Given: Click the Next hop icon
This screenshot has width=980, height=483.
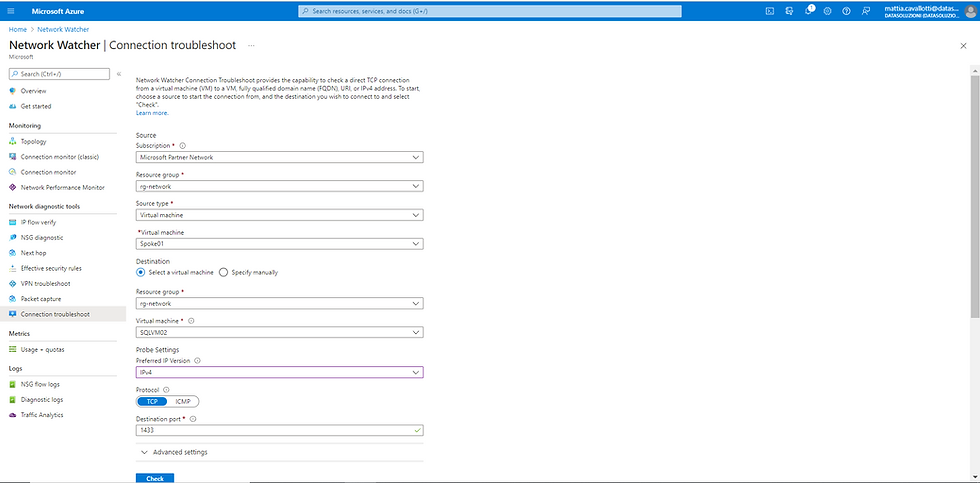Looking at the screenshot, I should tap(12, 253).
